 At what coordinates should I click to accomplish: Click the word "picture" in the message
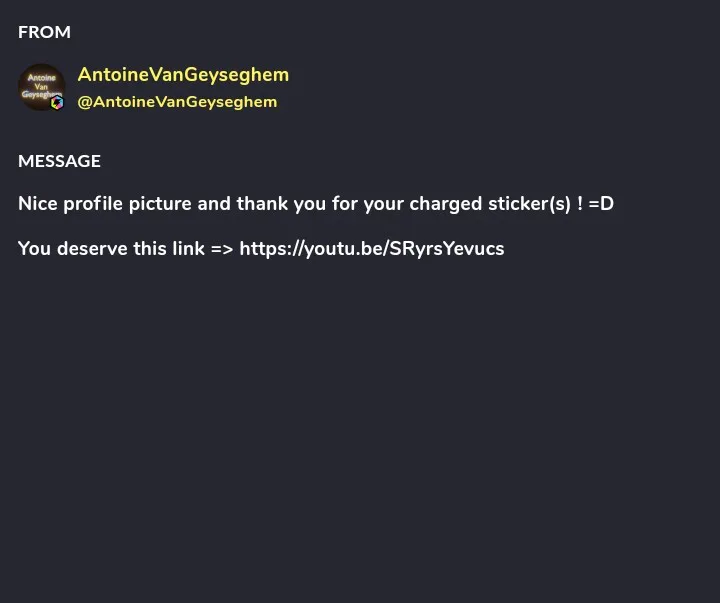point(160,204)
